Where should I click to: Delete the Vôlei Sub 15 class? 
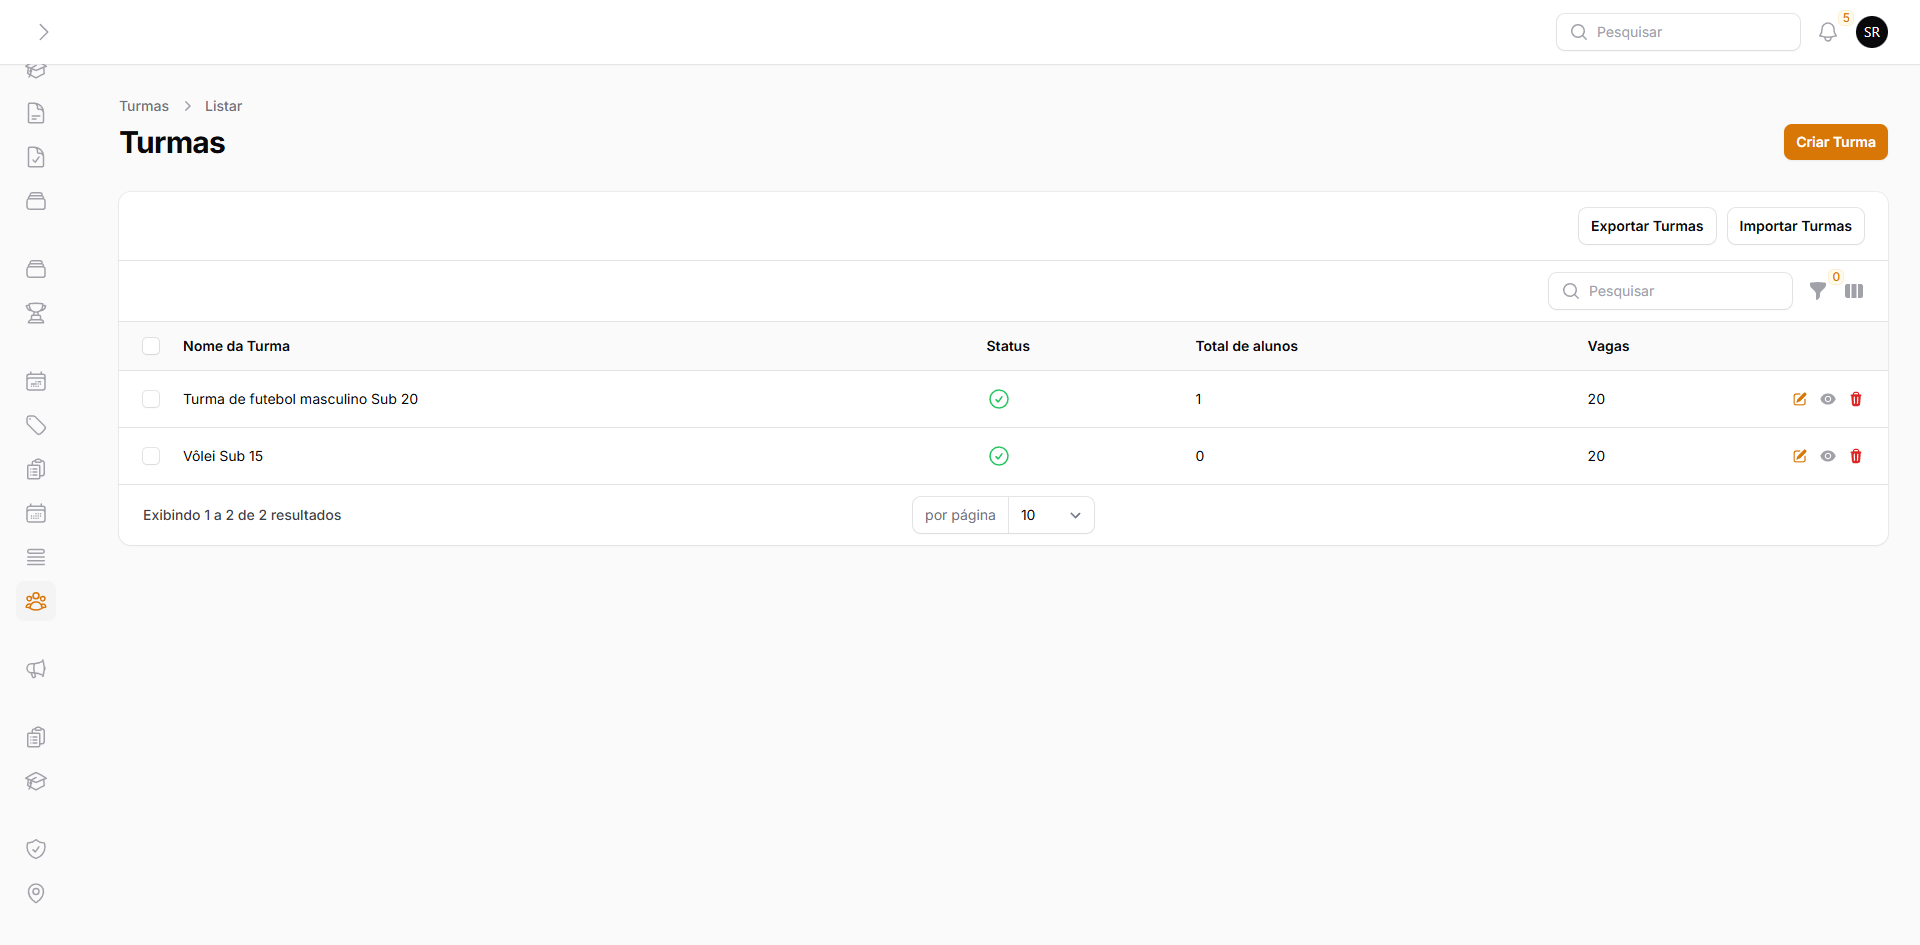pyautogui.click(x=1856, y=456)
